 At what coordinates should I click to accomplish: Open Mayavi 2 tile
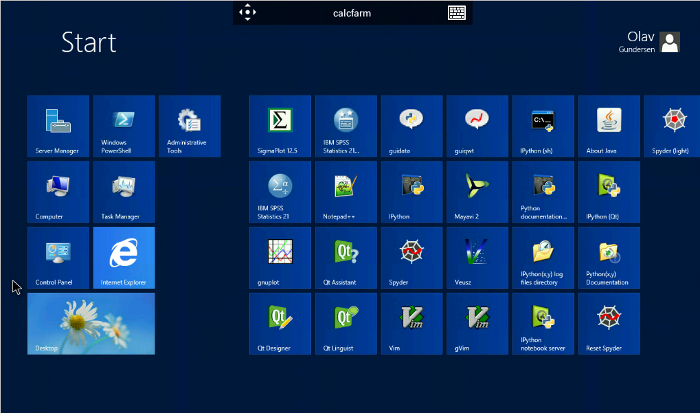click(x=477, y=192)
